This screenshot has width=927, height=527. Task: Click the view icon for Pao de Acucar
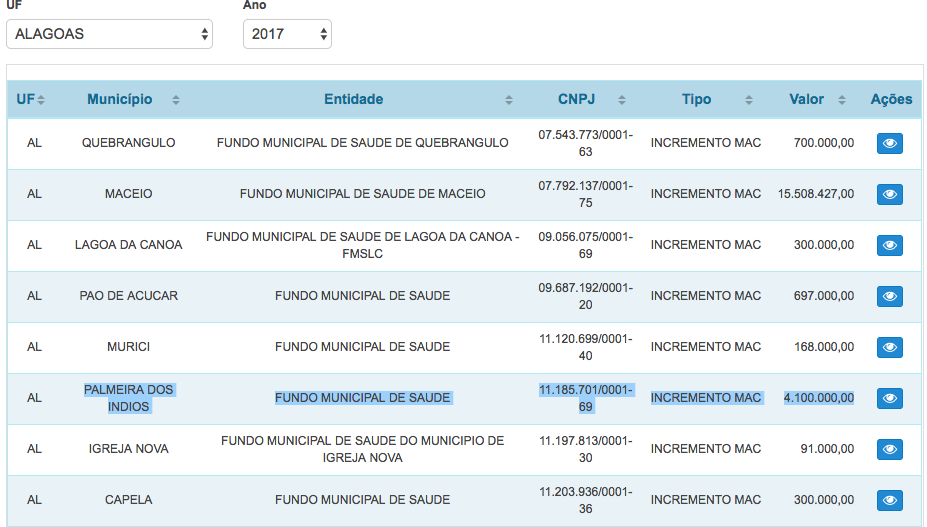[x=889, y=296]
